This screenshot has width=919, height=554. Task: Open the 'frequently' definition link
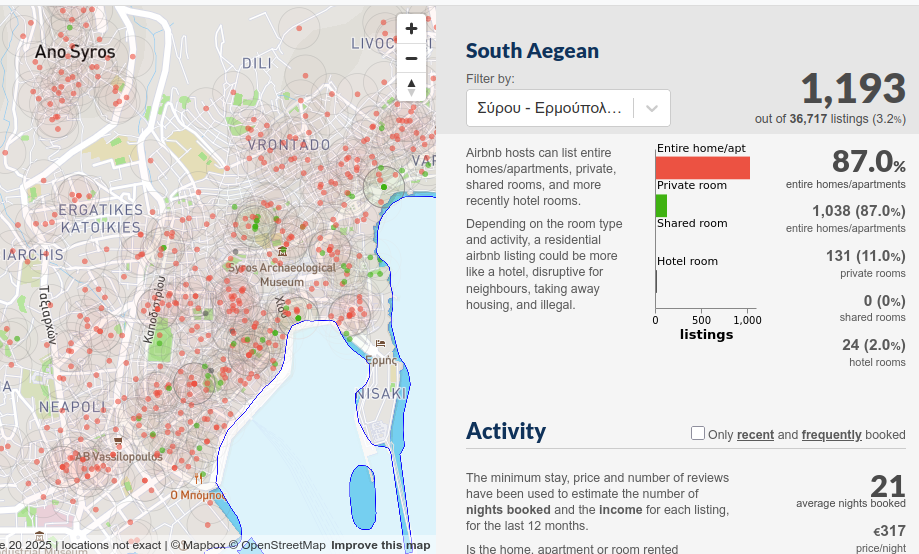(831, 435)
